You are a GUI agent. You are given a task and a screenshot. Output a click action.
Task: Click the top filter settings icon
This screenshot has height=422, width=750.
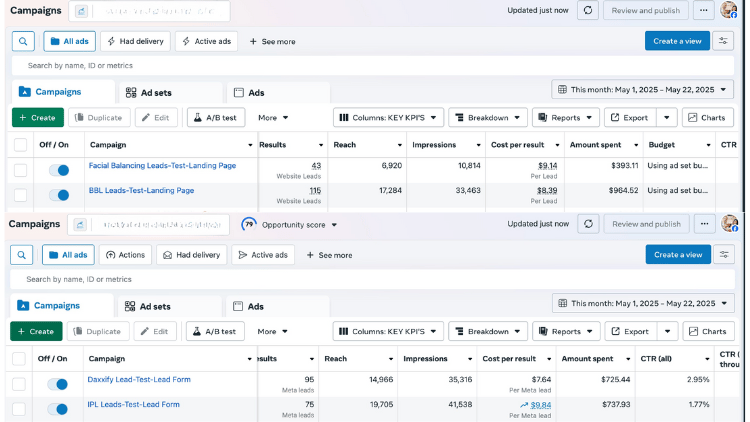point(725,41)
